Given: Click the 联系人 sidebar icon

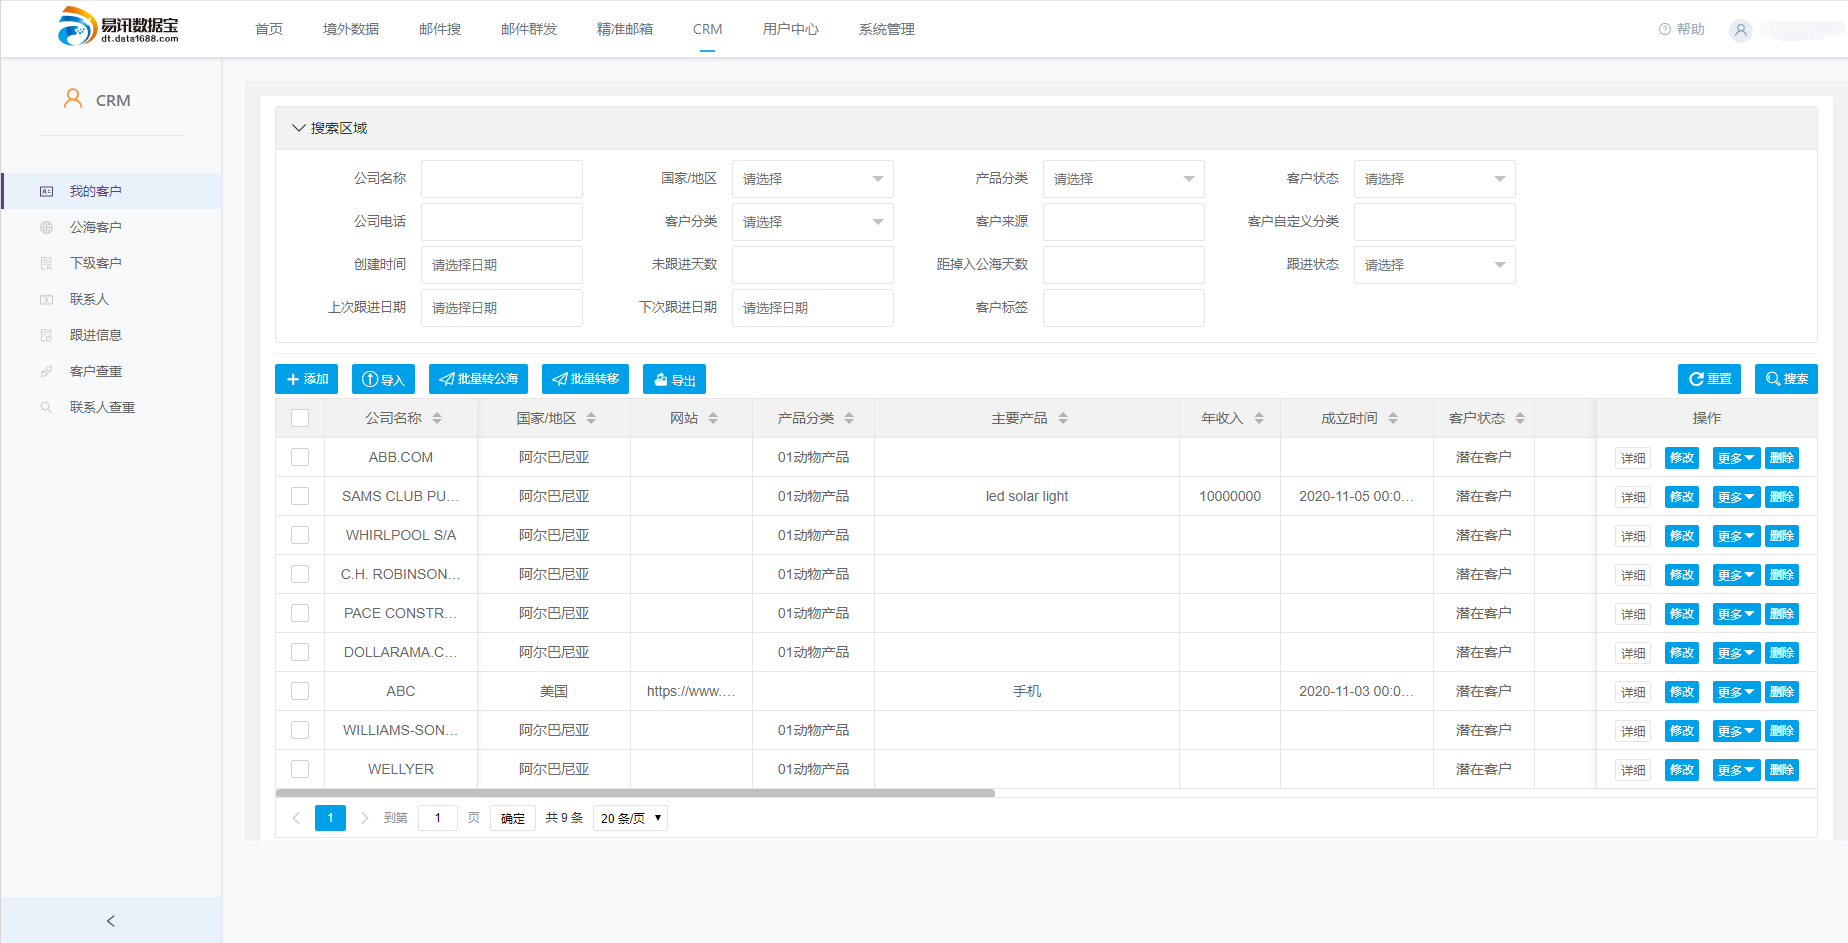Looking at the screenshot, I should [x=46, y=299].
